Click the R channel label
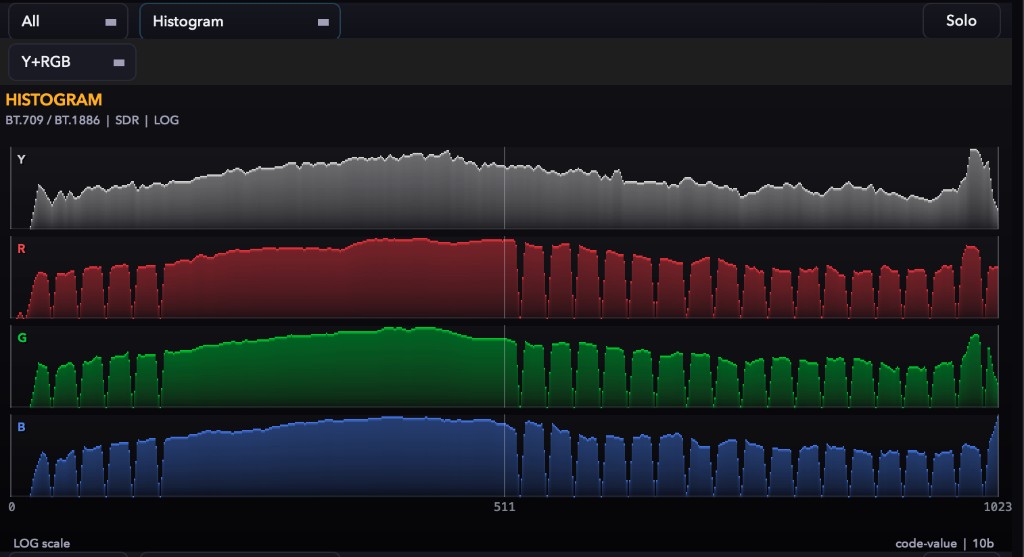The height and width of the screenshot is (557, 1024). (22, 249)
